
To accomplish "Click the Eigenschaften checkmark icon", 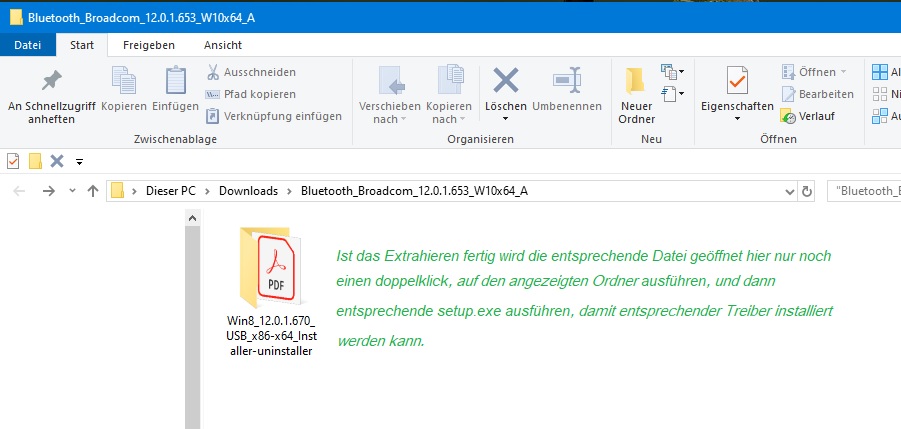I will tap(737, 81).
